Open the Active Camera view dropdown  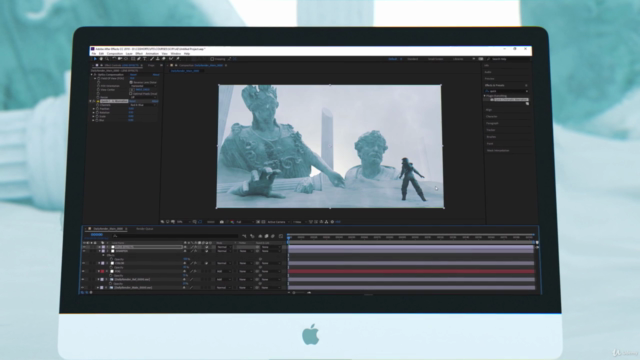point(278,222)
